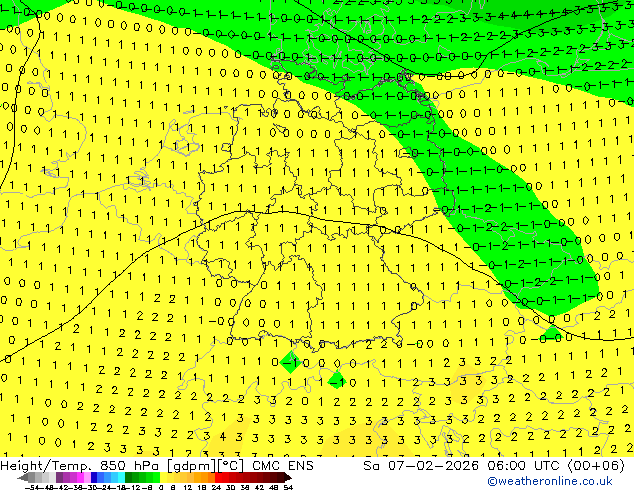Click the "24" label beneath the color legend
Image resolution: width=634 pixels, height=490 pixels.
pos(216,488)
